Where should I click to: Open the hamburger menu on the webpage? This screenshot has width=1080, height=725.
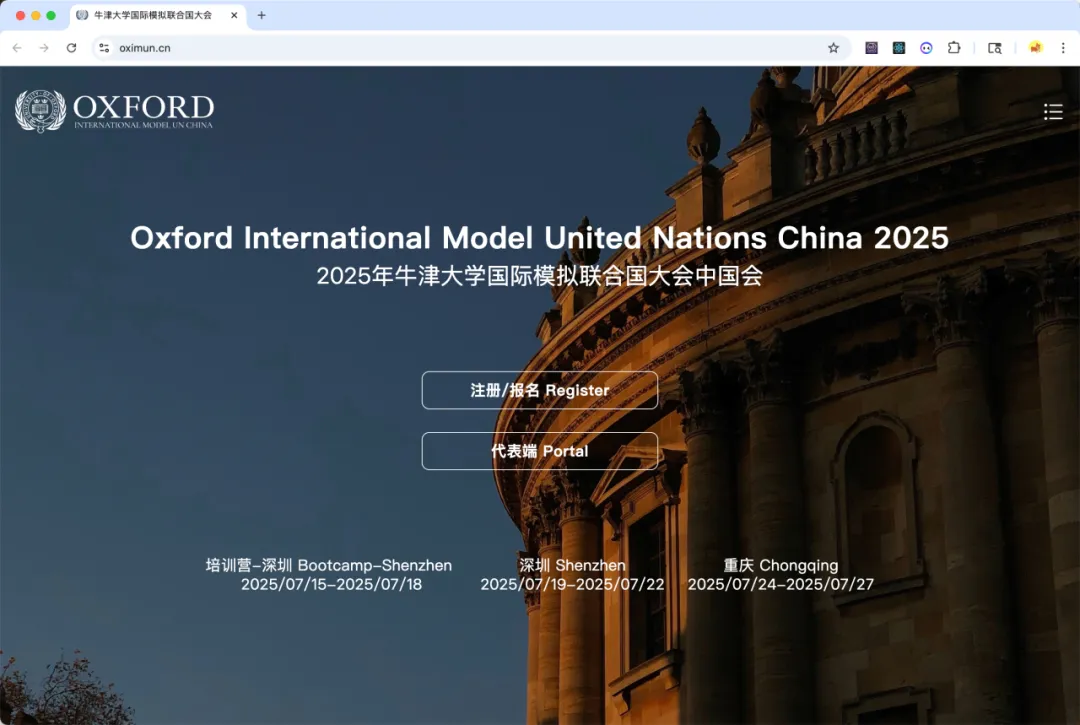click(1053, 112)
